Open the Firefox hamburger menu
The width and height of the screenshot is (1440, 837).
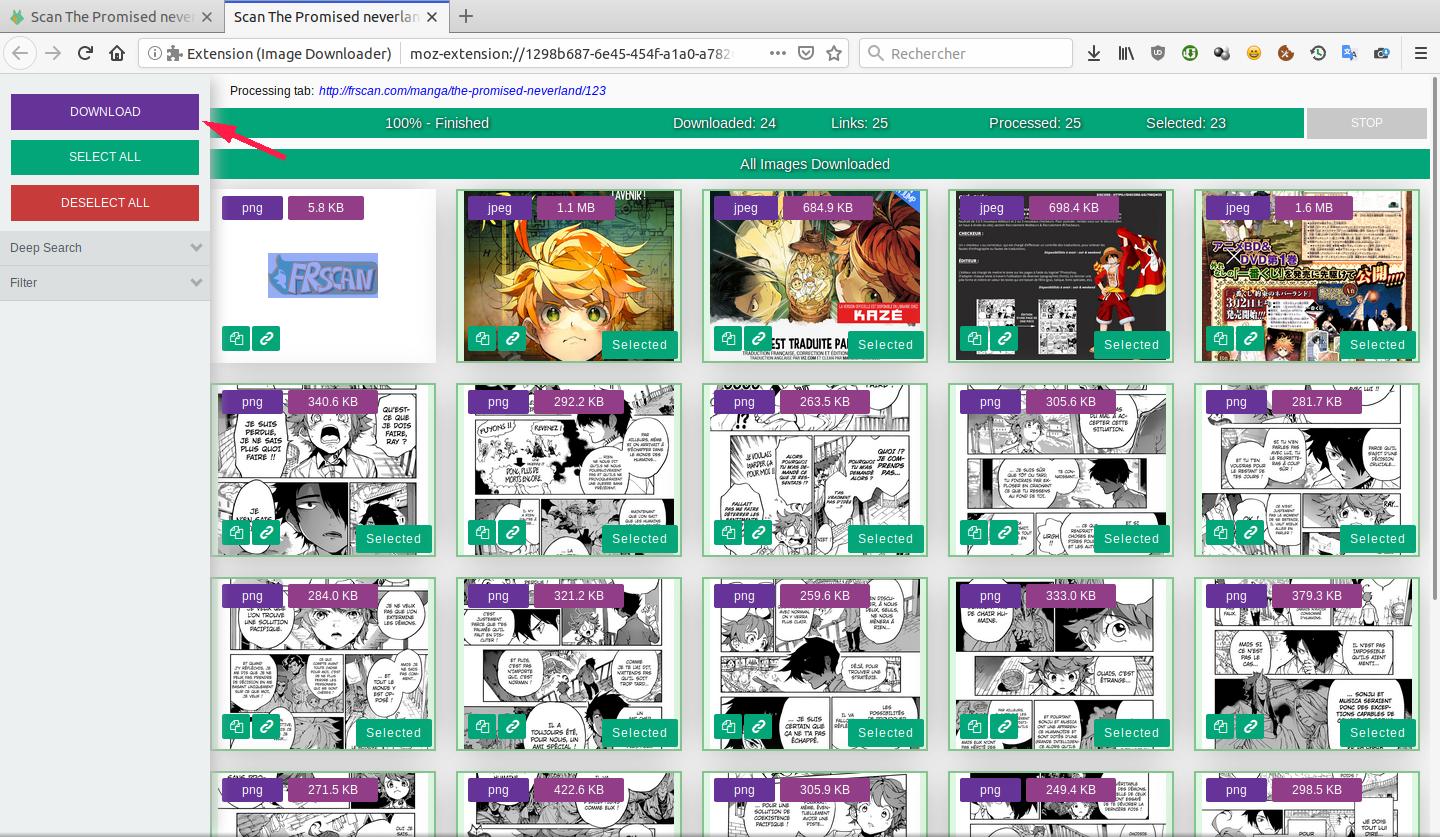click(1420, 53)
